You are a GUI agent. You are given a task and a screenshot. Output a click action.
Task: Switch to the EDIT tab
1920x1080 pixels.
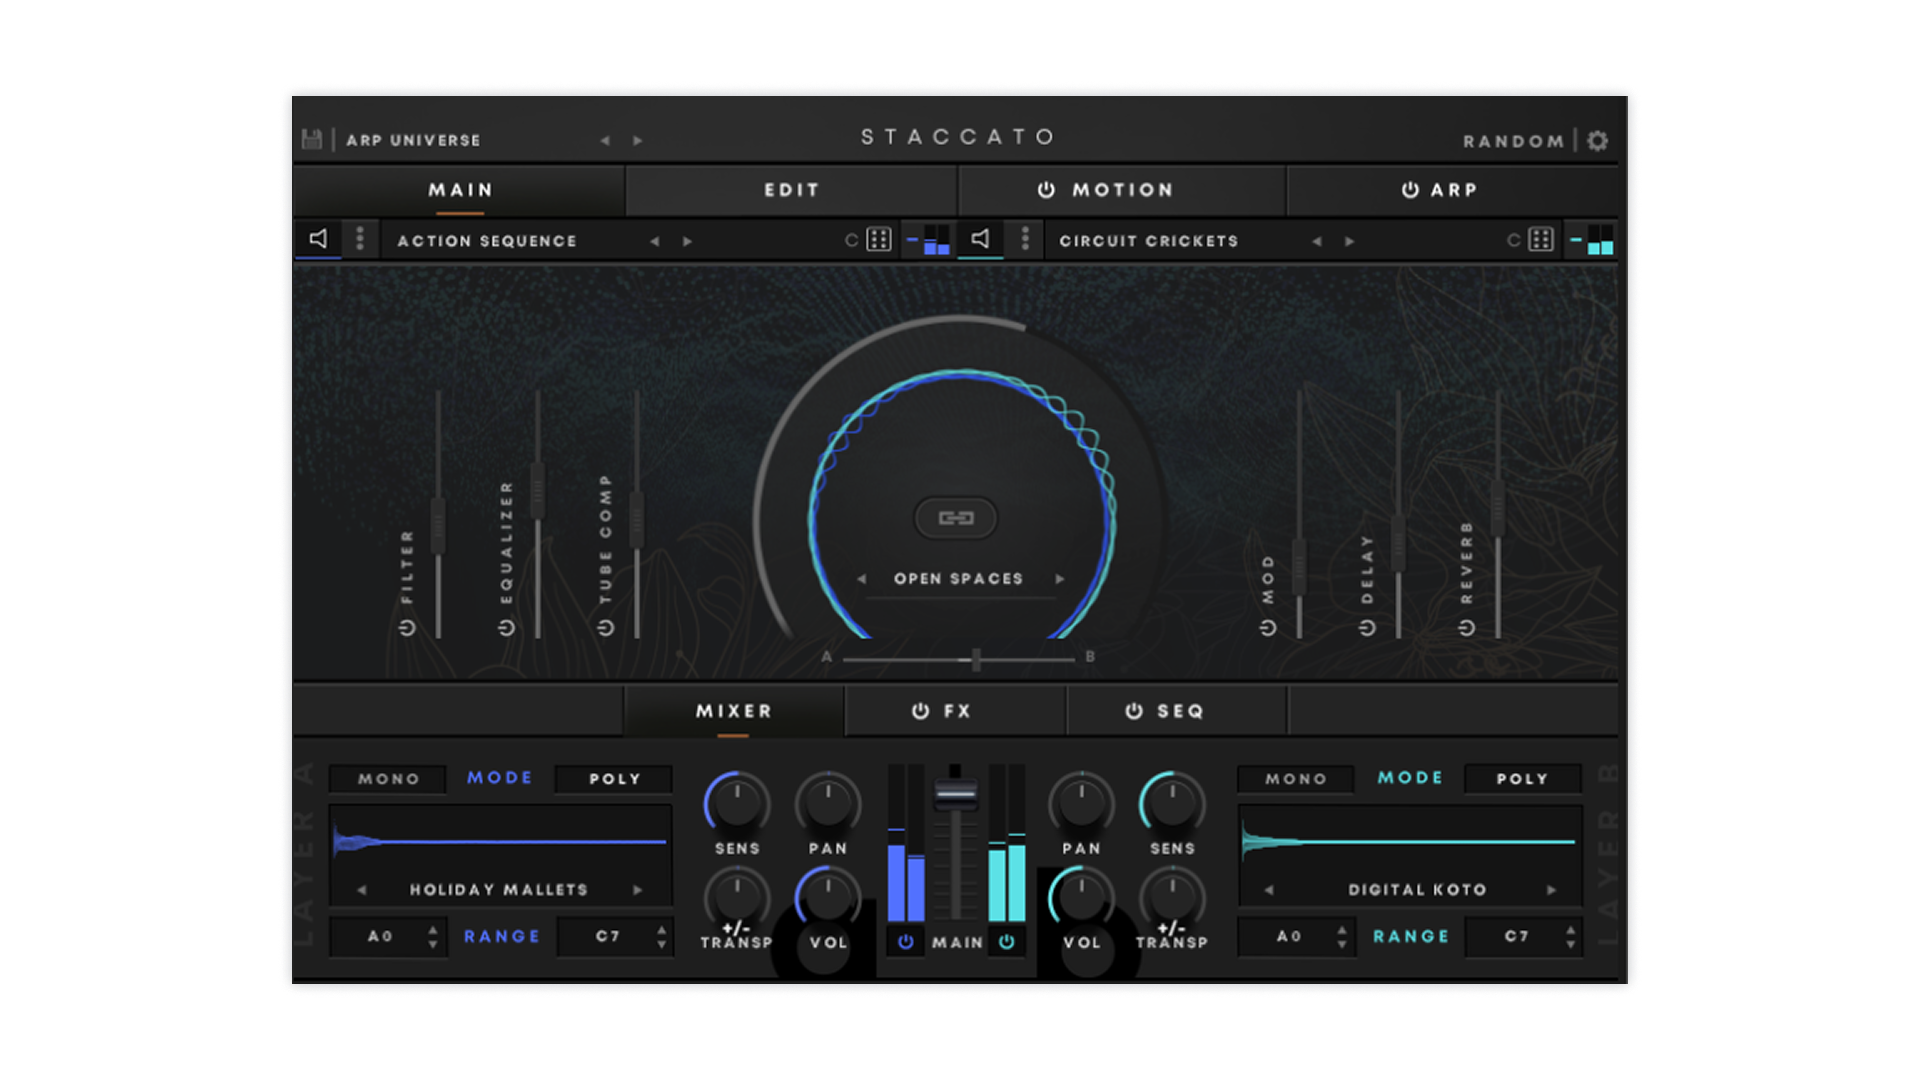[791, 190]
